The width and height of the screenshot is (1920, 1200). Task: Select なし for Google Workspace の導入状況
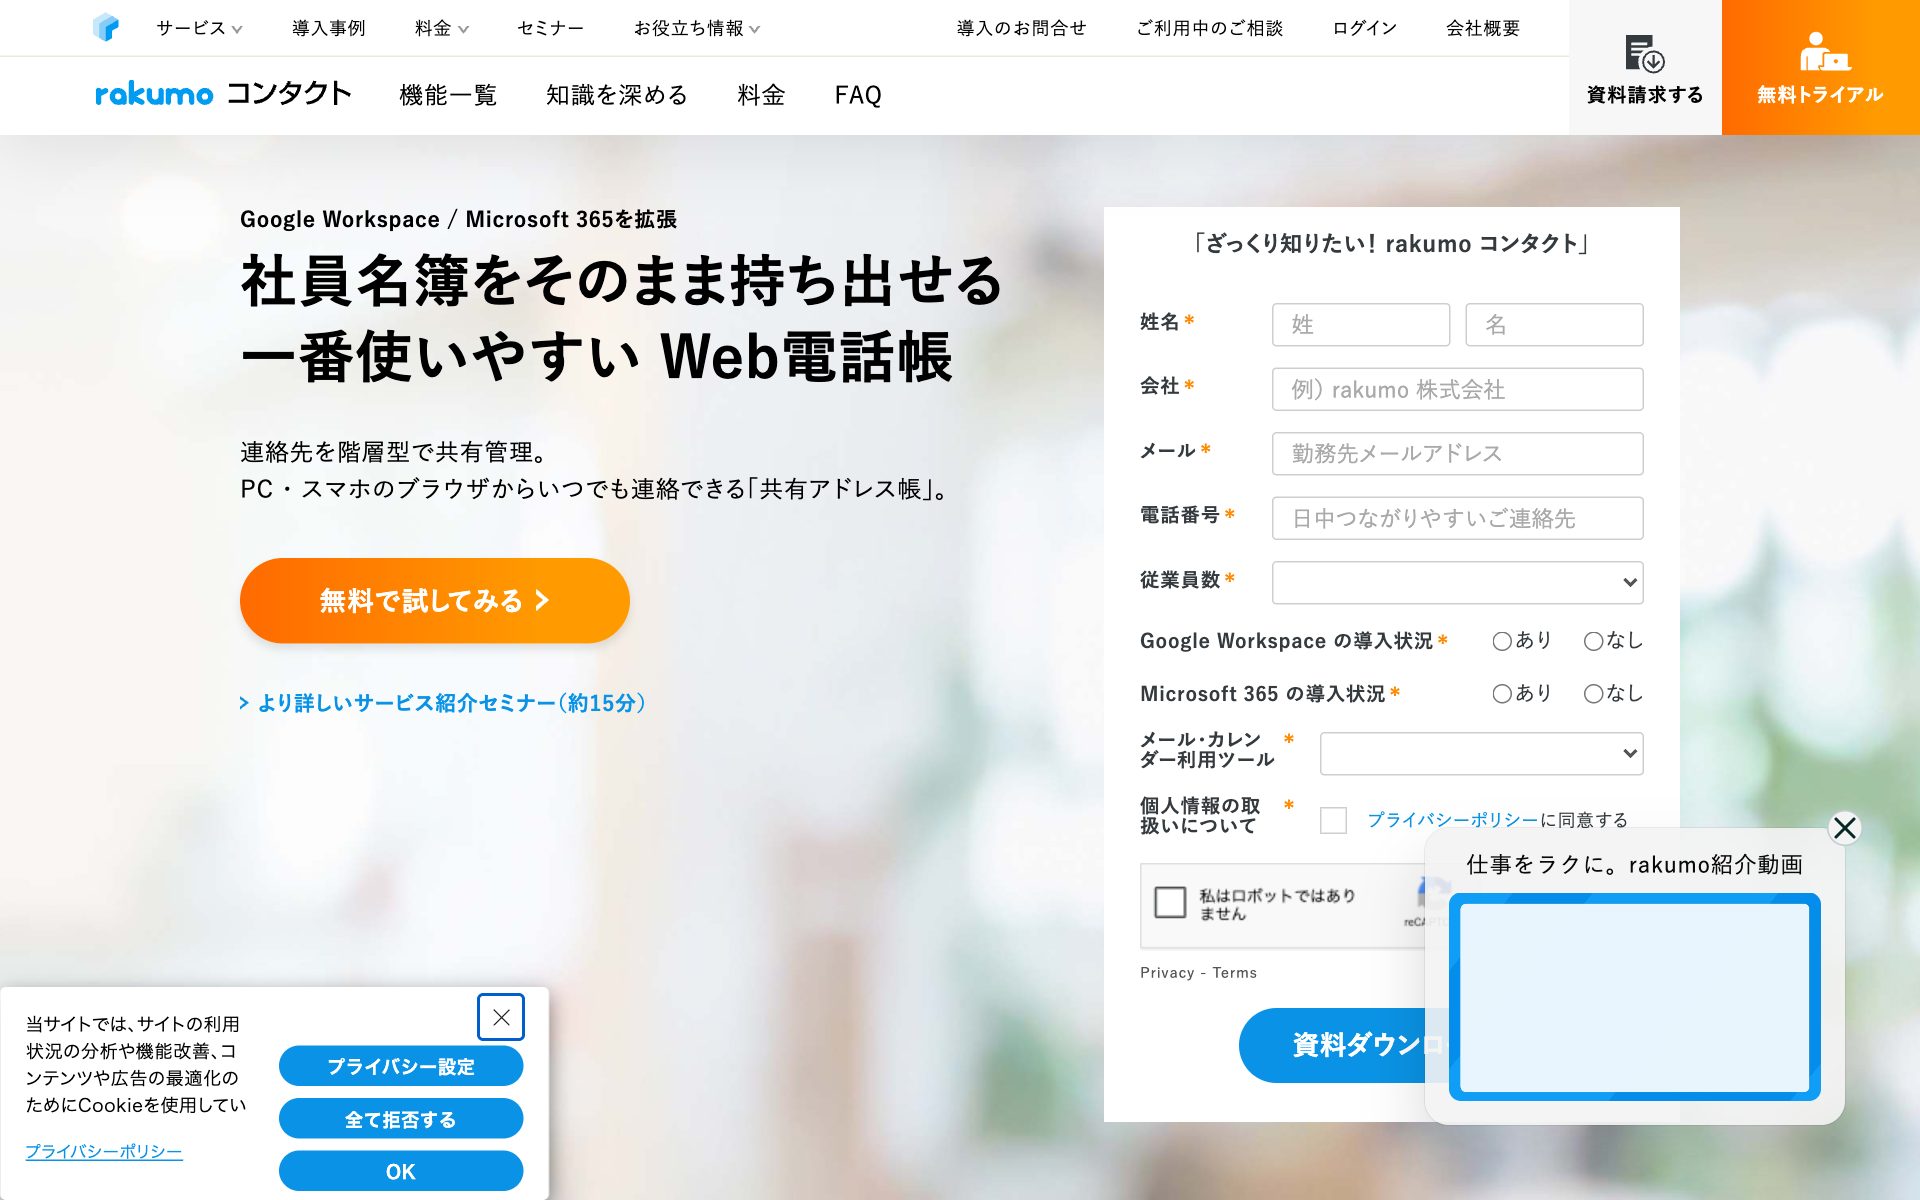(x=1593, y=641)
